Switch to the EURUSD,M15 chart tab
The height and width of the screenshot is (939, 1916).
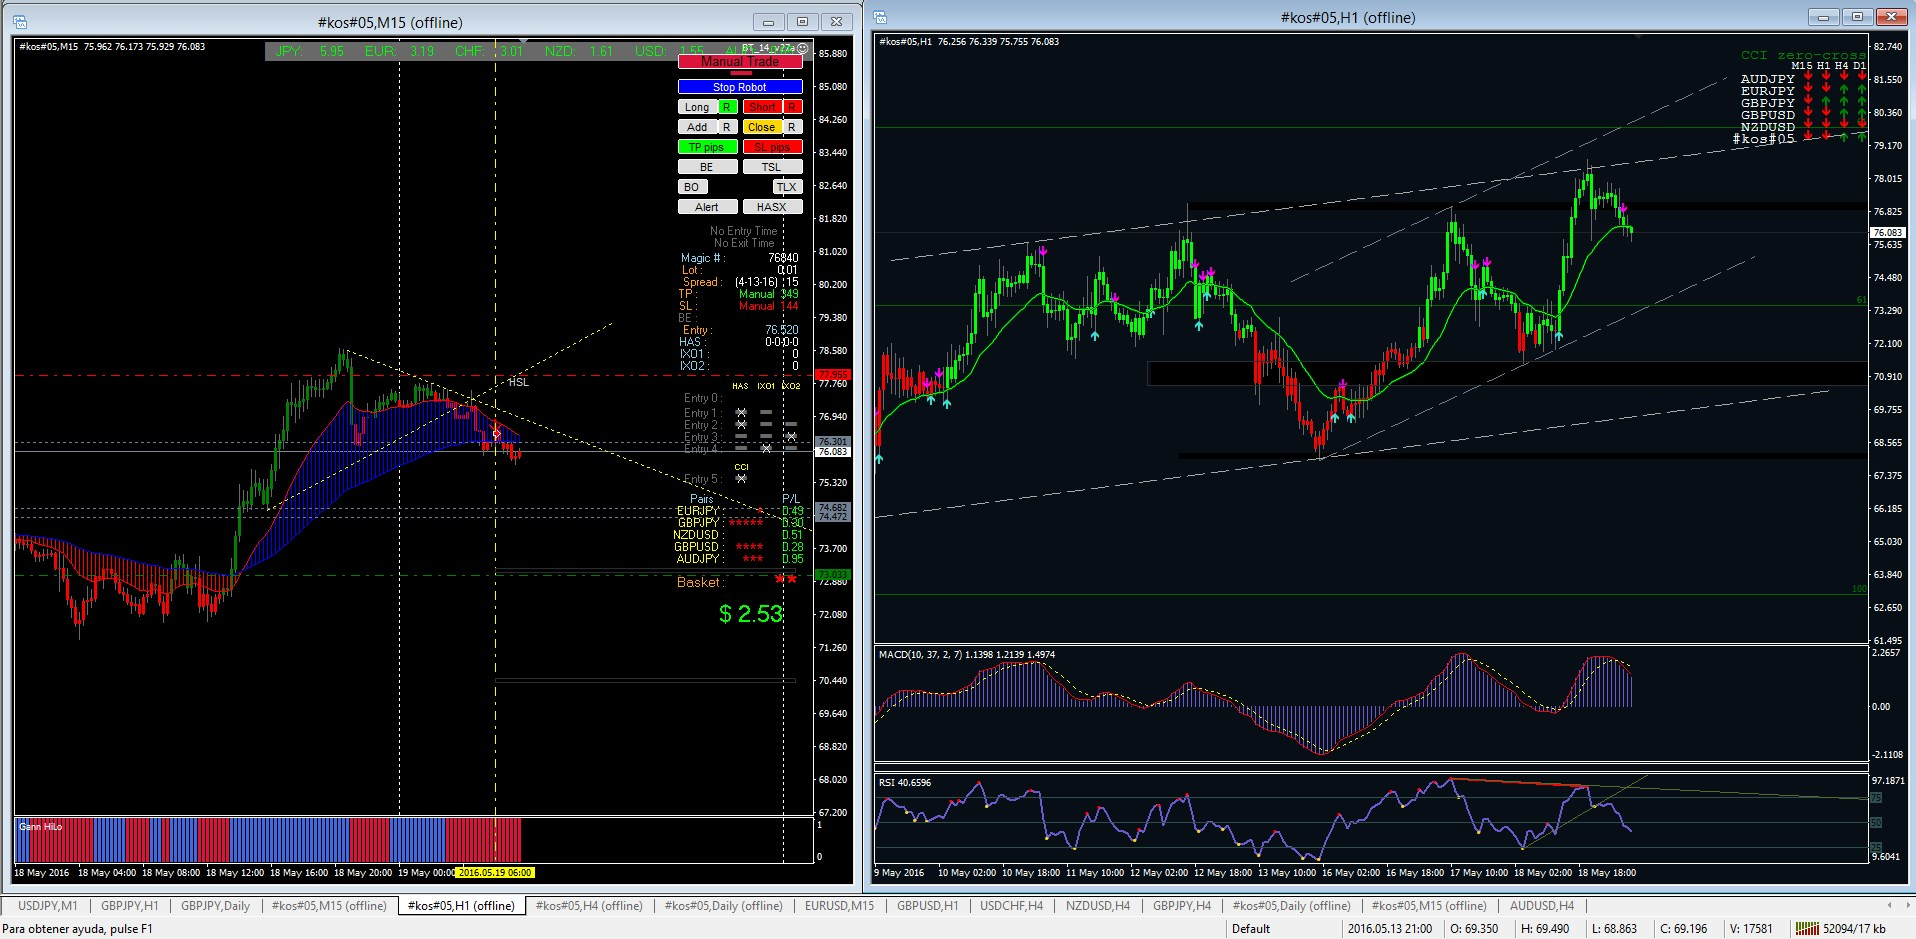[839, 905]
